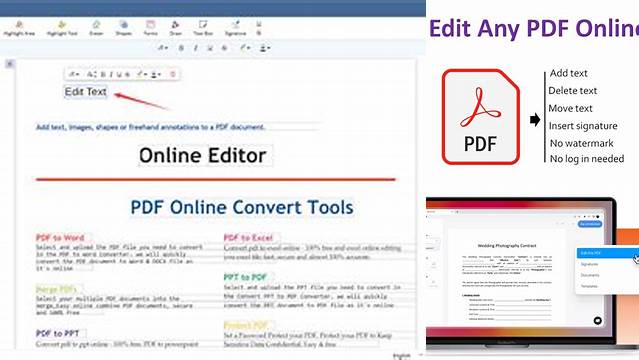
Task: Open alignment dropdown in main formatting bar
Action: click(x=265, y=48)
